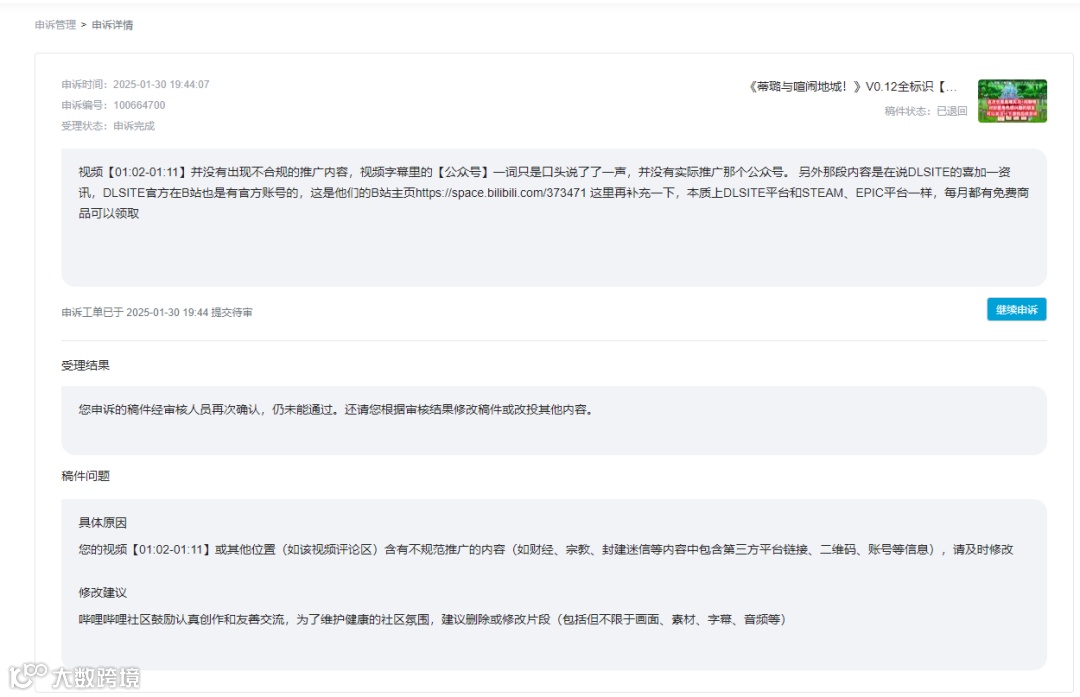1080x697 pixels.
Task: Click the 含有不规范推广的内容 reason sentence
Action: click(x=546, y=549)
